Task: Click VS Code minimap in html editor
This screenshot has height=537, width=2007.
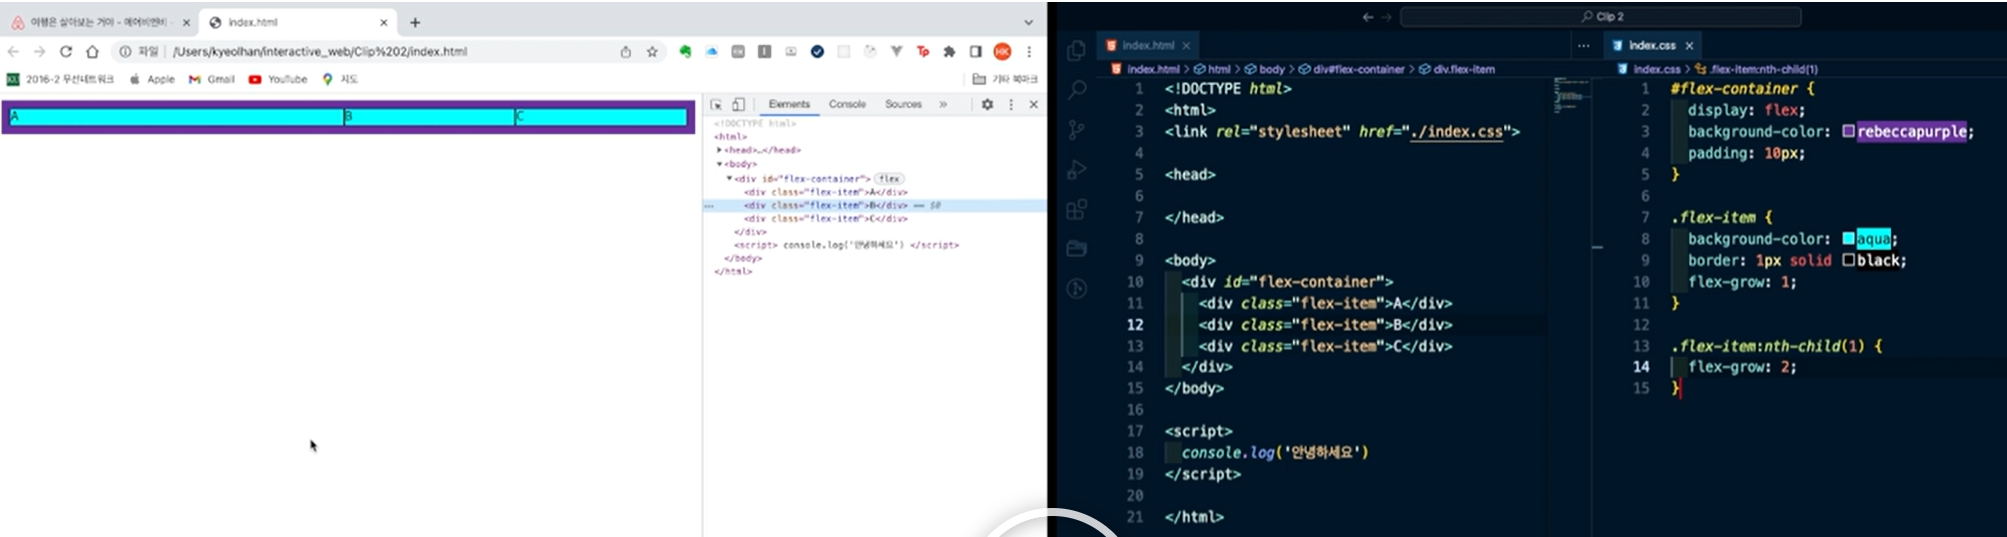Action: (x=1570, y=96)
